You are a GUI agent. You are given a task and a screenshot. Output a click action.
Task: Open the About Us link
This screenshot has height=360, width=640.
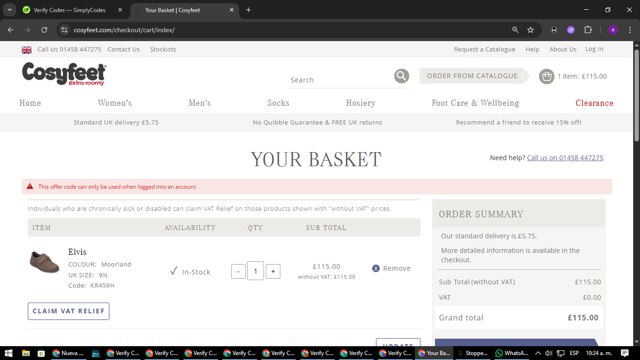563,49
